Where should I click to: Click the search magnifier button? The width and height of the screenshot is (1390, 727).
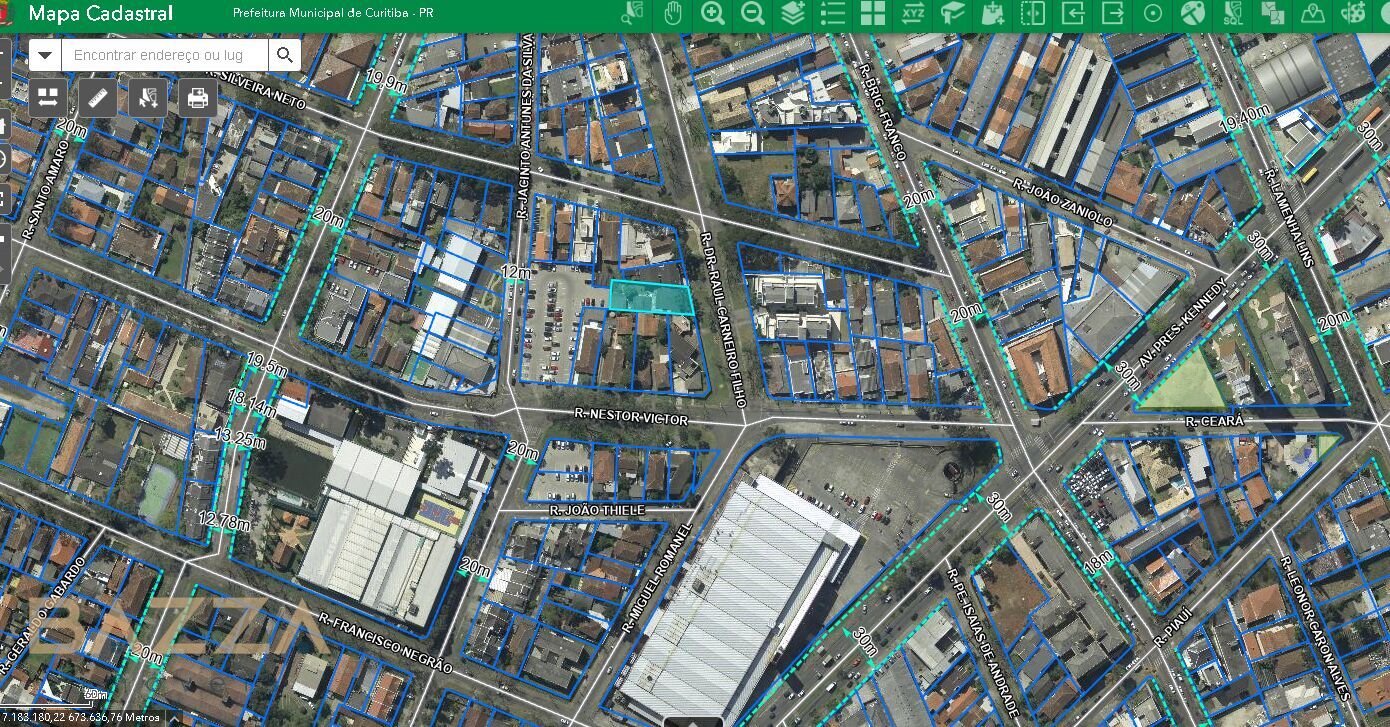coord(285,55)
